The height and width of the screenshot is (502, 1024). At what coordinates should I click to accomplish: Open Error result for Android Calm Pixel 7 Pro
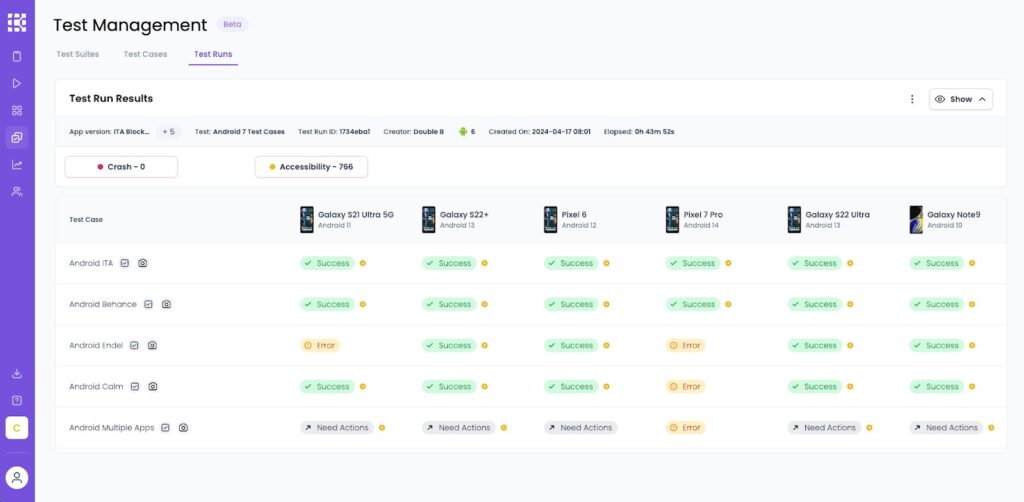click(686, 386)
